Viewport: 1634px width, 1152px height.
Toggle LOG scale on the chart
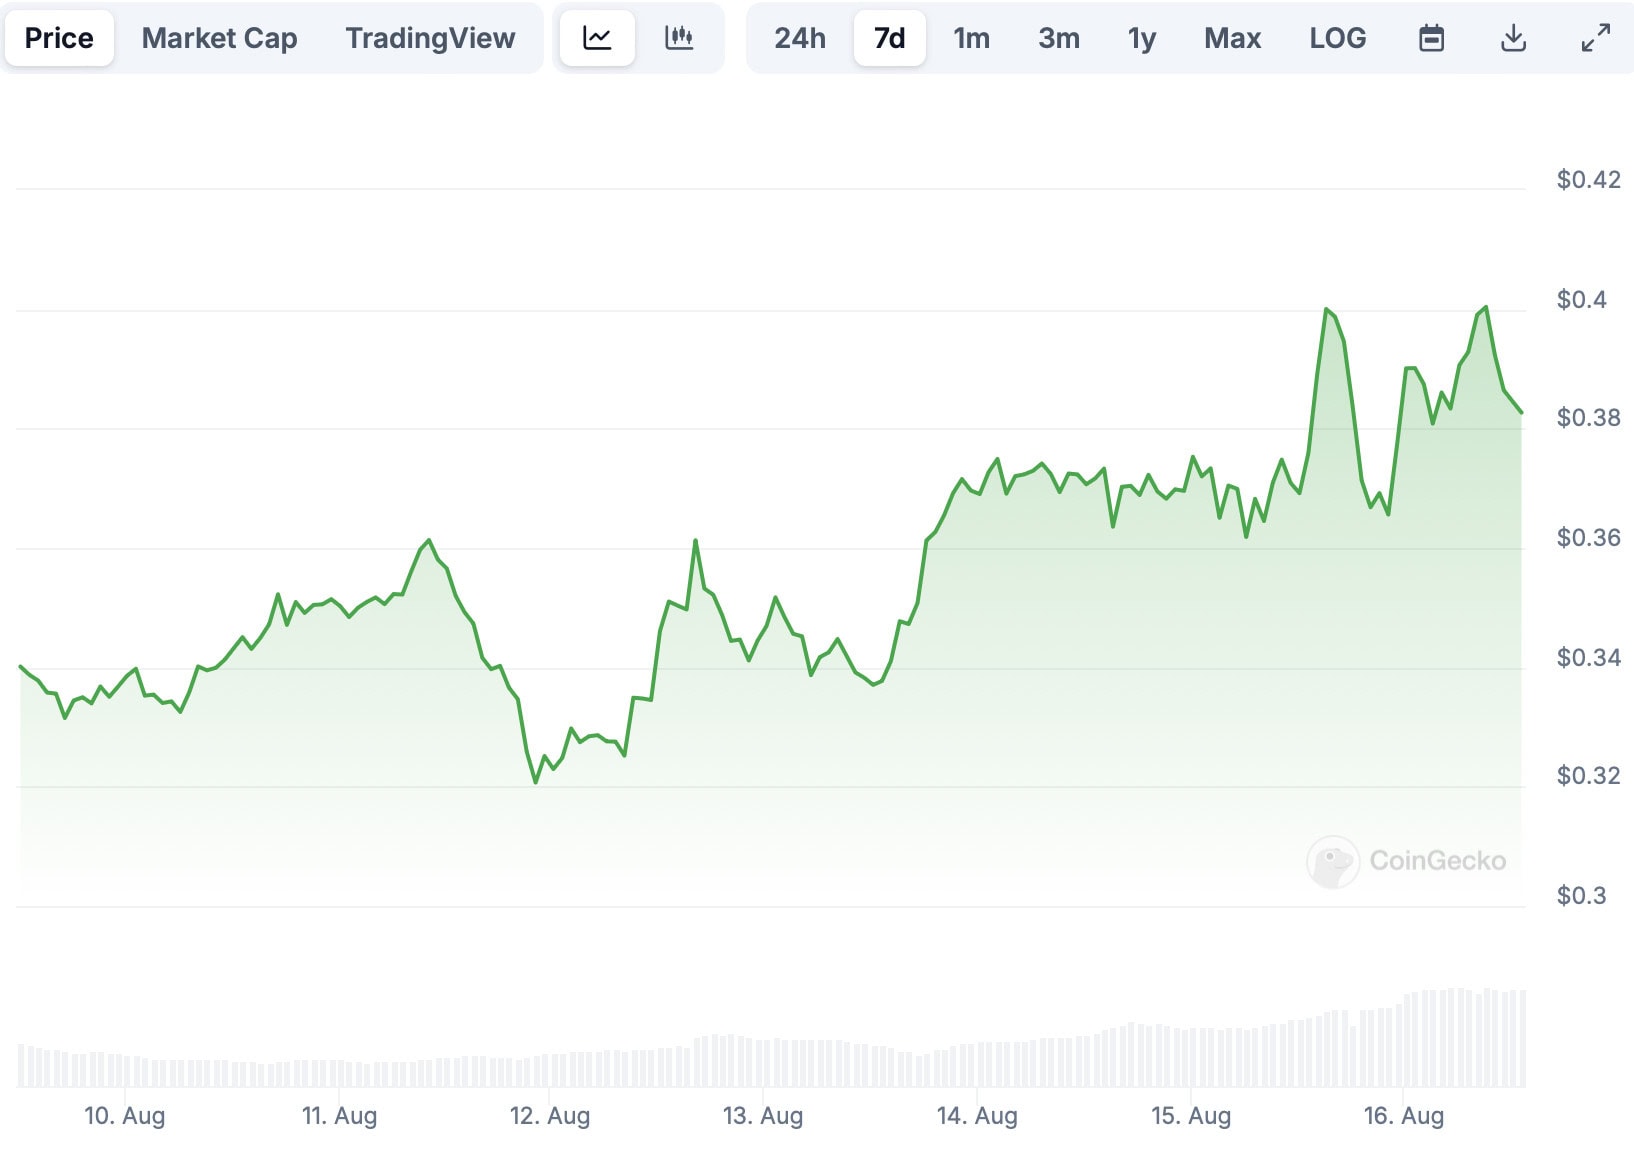pos(1338,38)
